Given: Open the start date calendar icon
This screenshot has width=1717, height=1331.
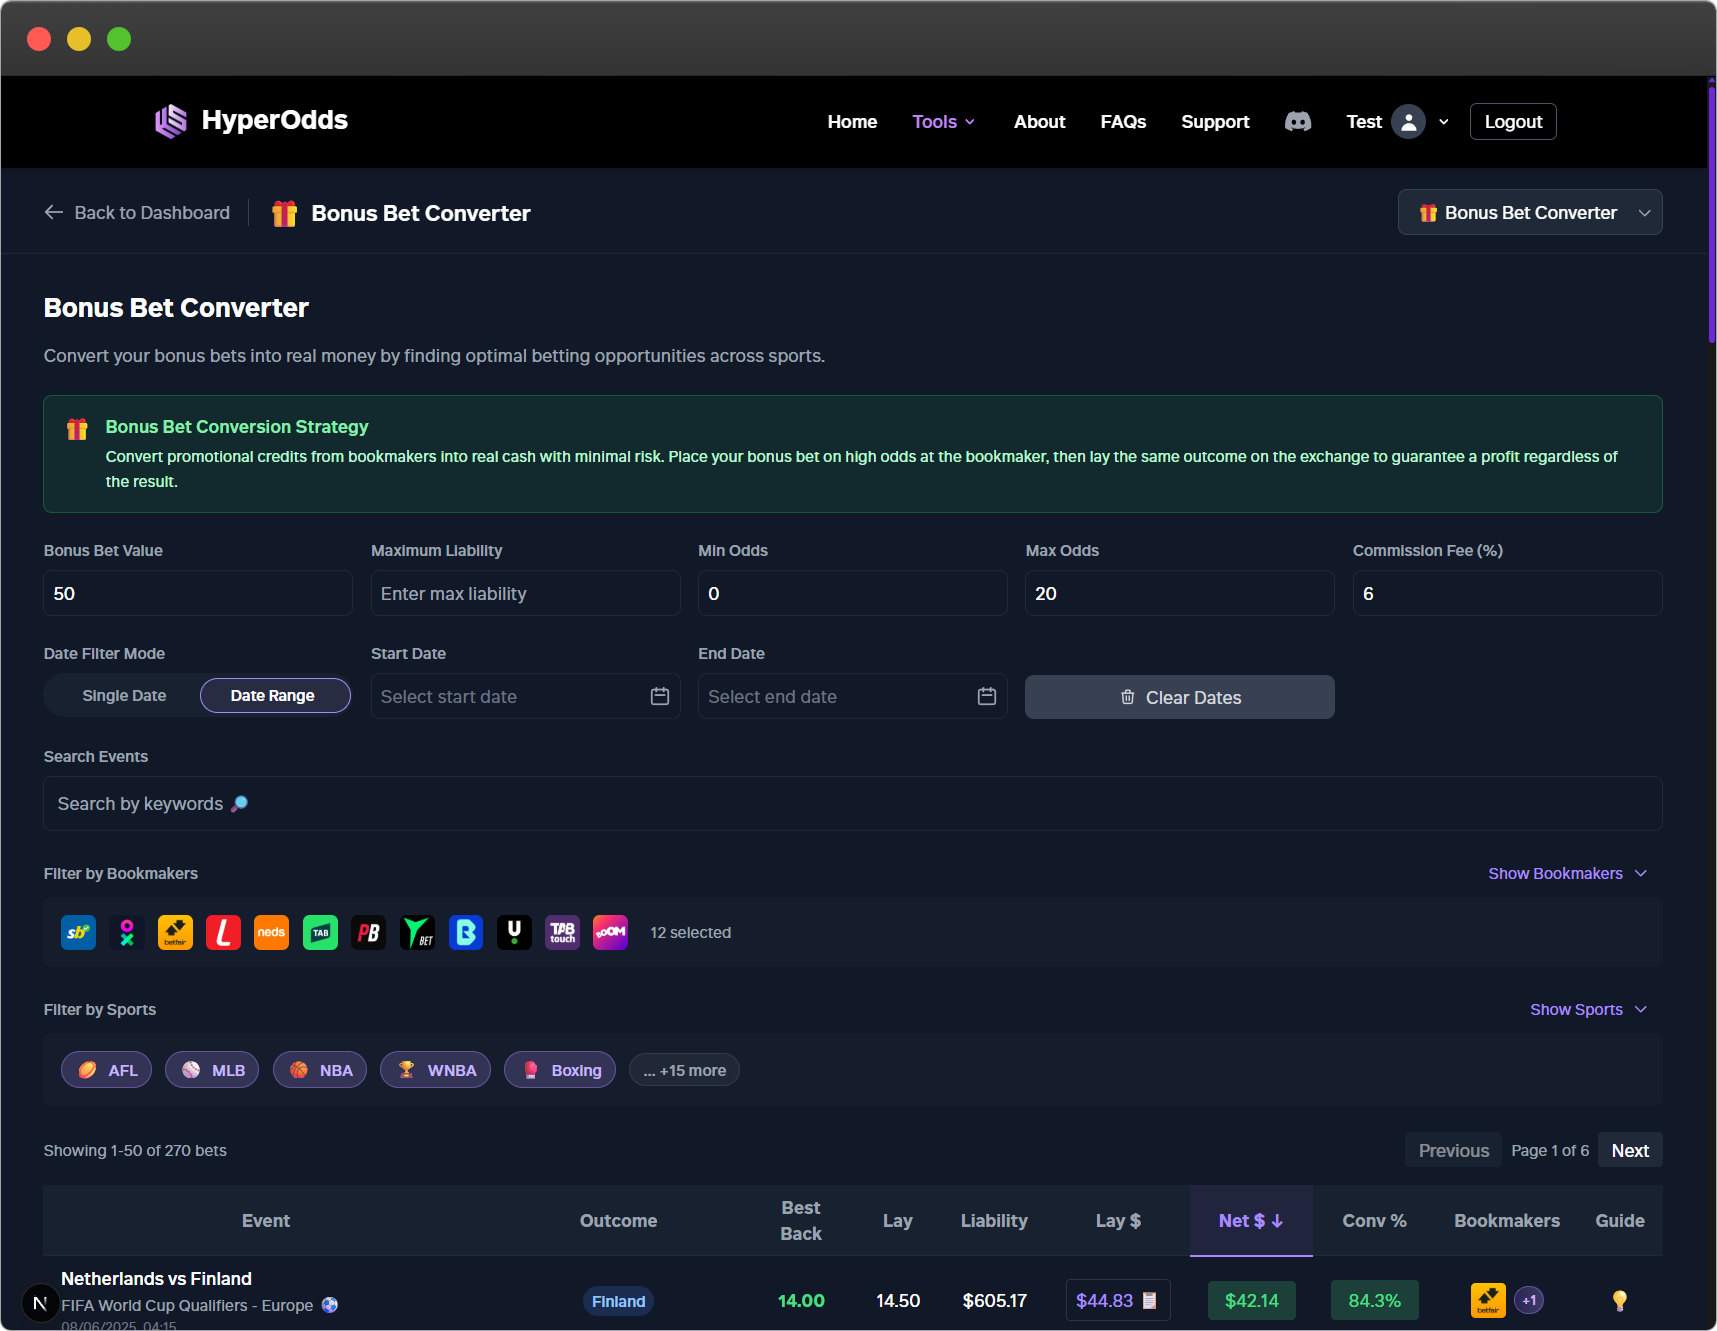Looking at the screenshot, I should [x=660, y=696].
